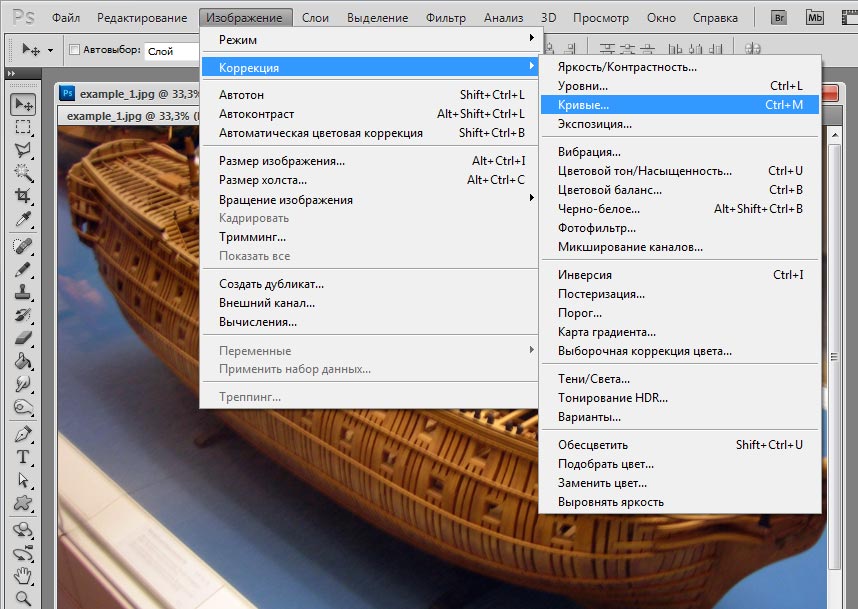Open the Фильтр menu
858x609 pixels.
click(445, 18)
